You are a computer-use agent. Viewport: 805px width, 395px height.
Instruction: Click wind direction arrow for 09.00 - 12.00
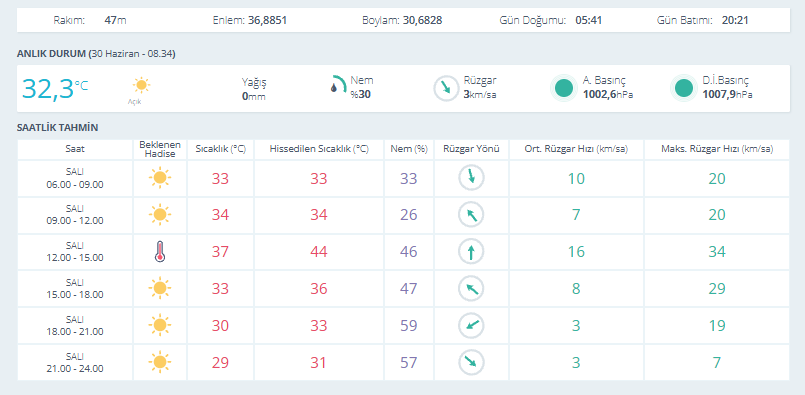471,215
